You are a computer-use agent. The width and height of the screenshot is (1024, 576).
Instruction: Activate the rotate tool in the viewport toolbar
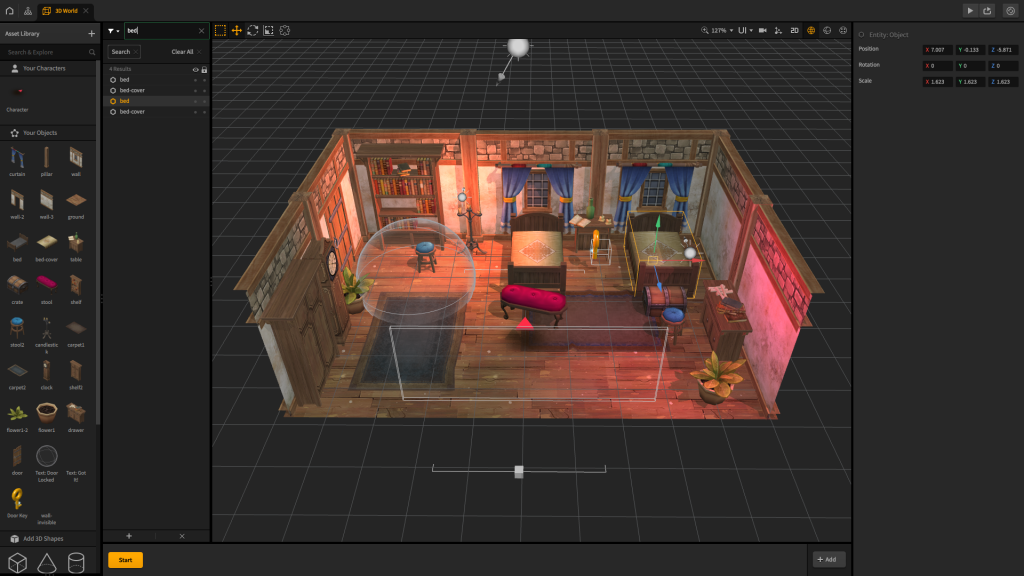[252, 30]
